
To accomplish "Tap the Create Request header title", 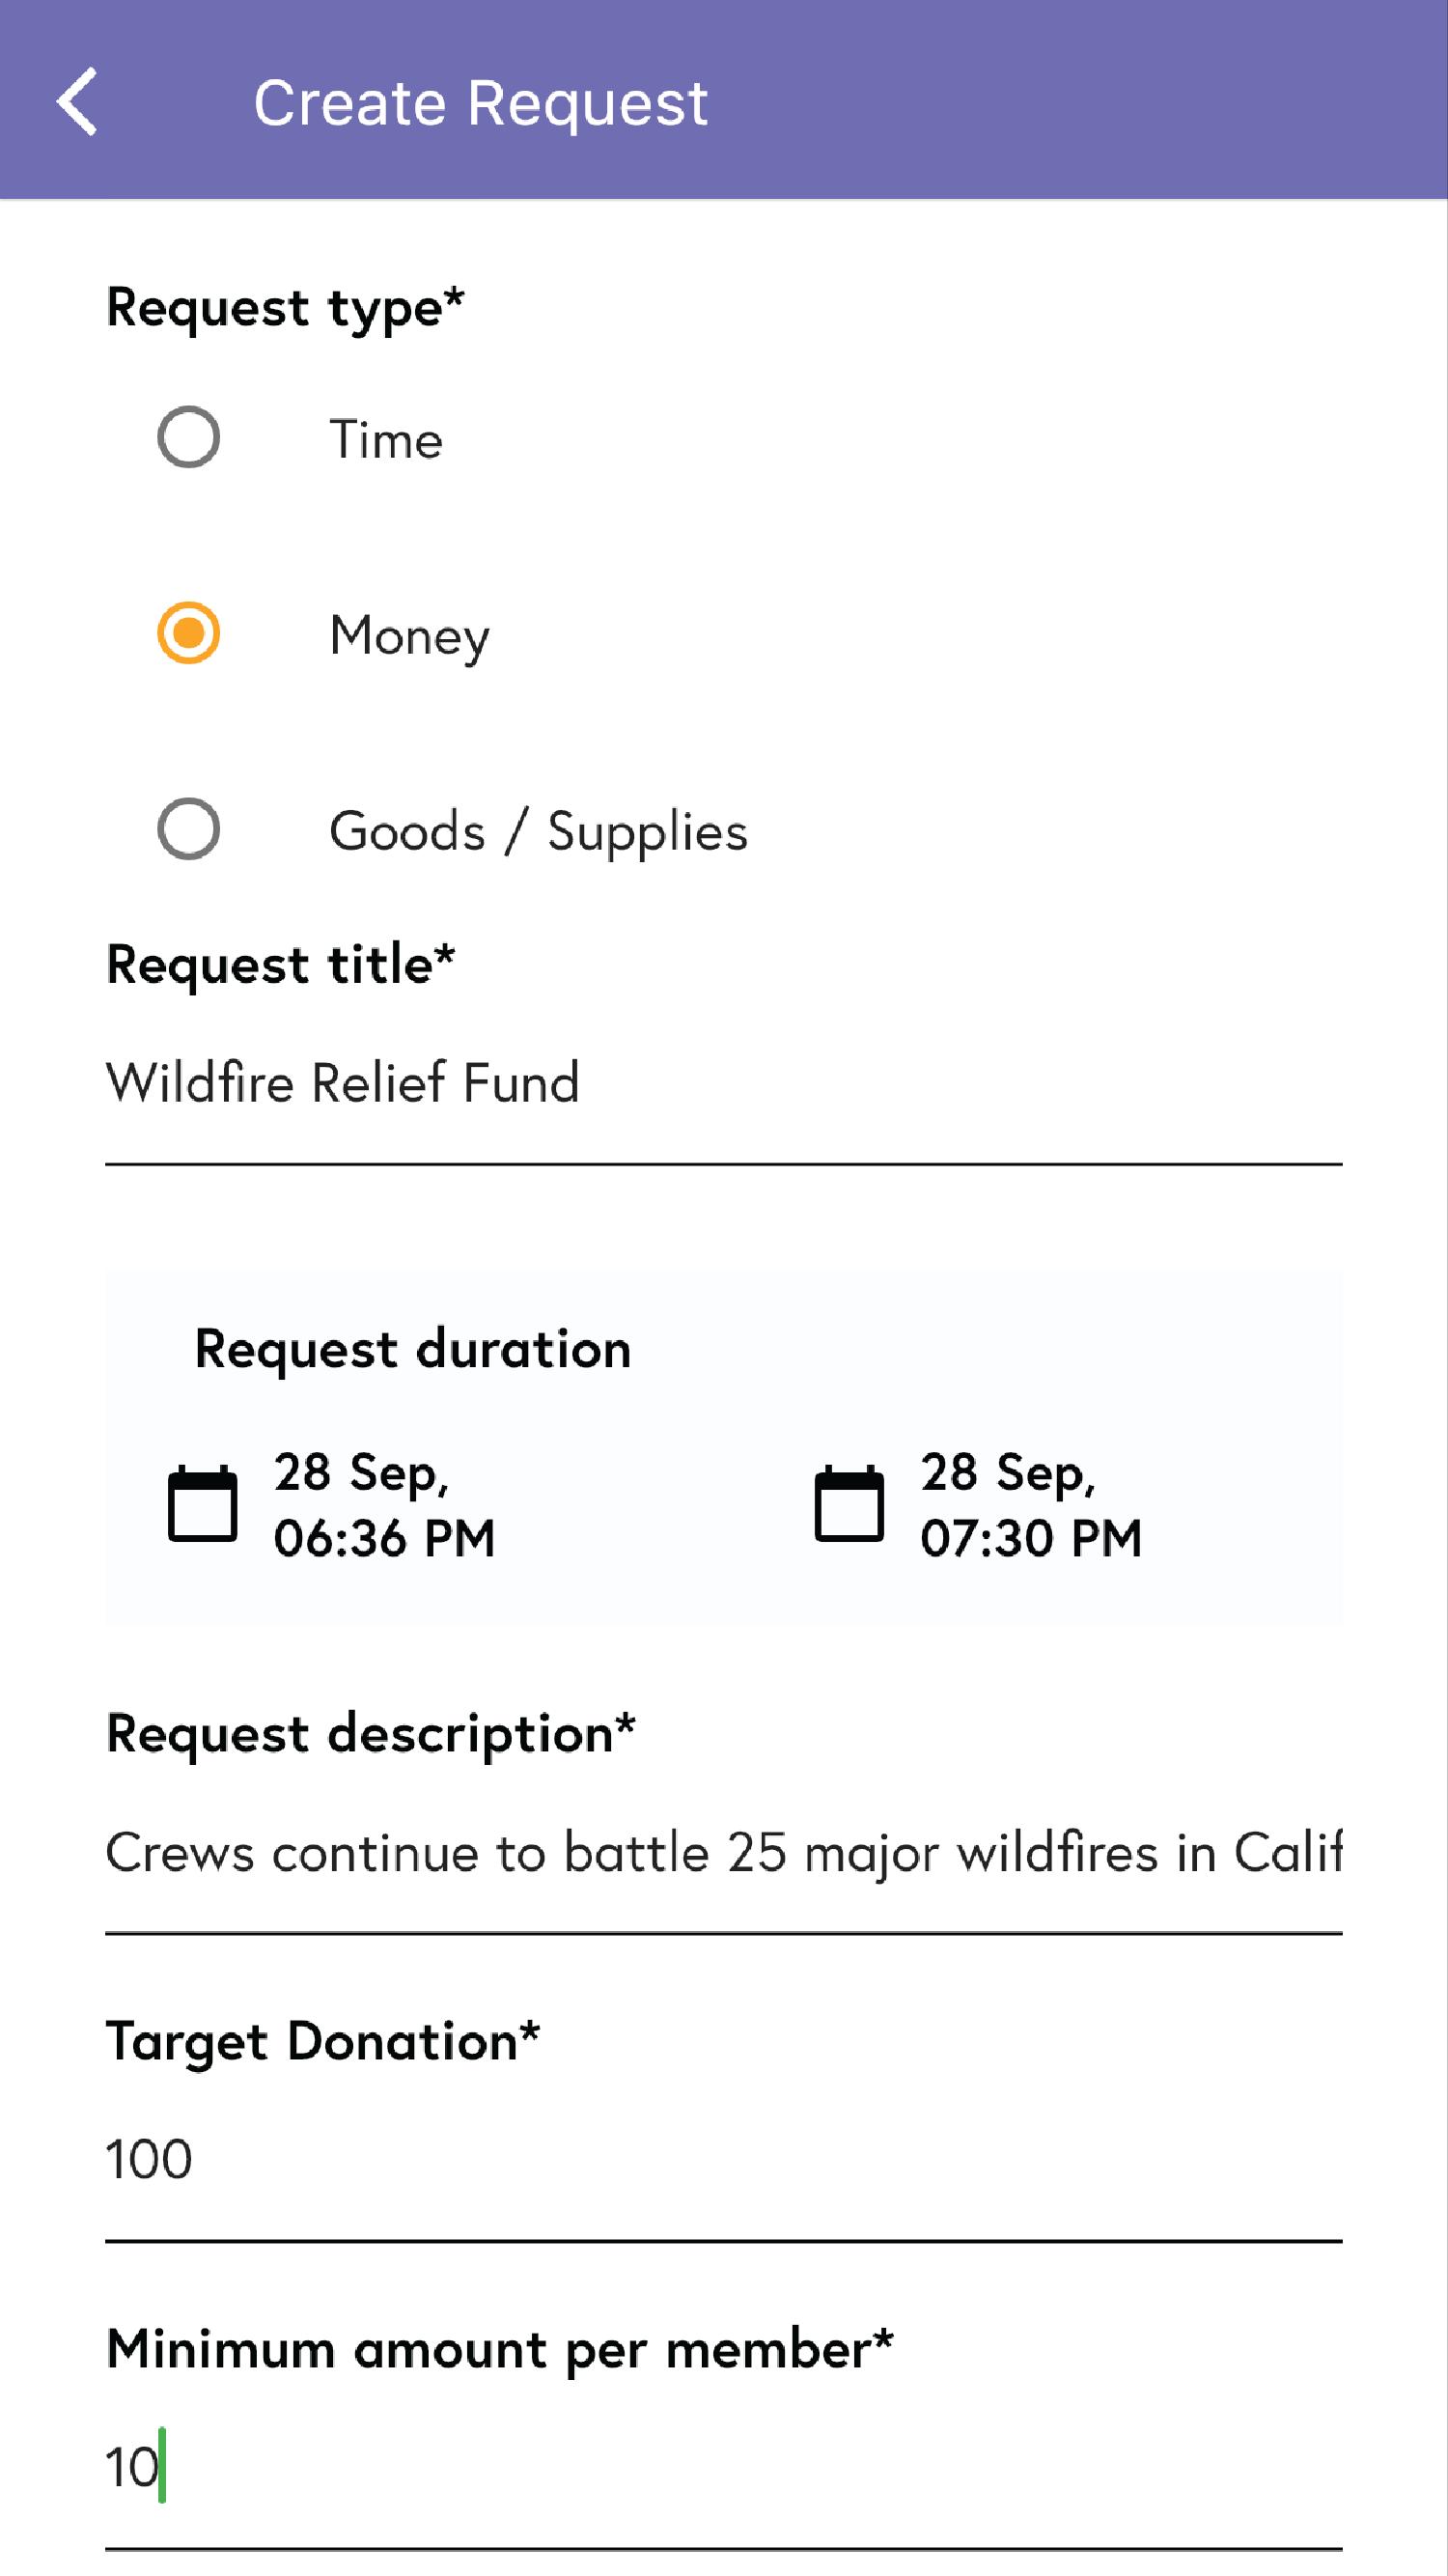I will 481,103.
